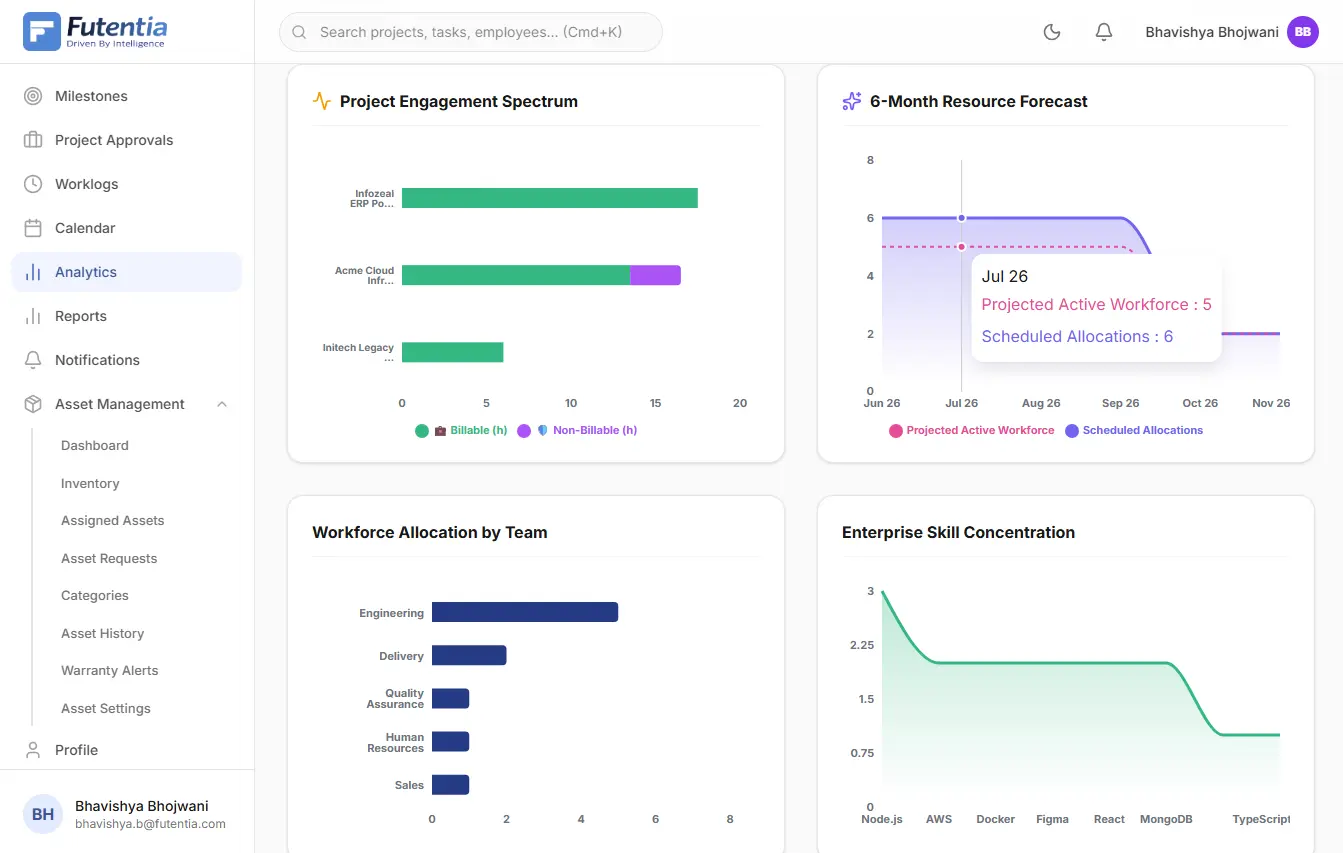Viewport: 1343px width, 853px height.
Task: Open Notifications from the sidebar
Action: tap(127, 360)
